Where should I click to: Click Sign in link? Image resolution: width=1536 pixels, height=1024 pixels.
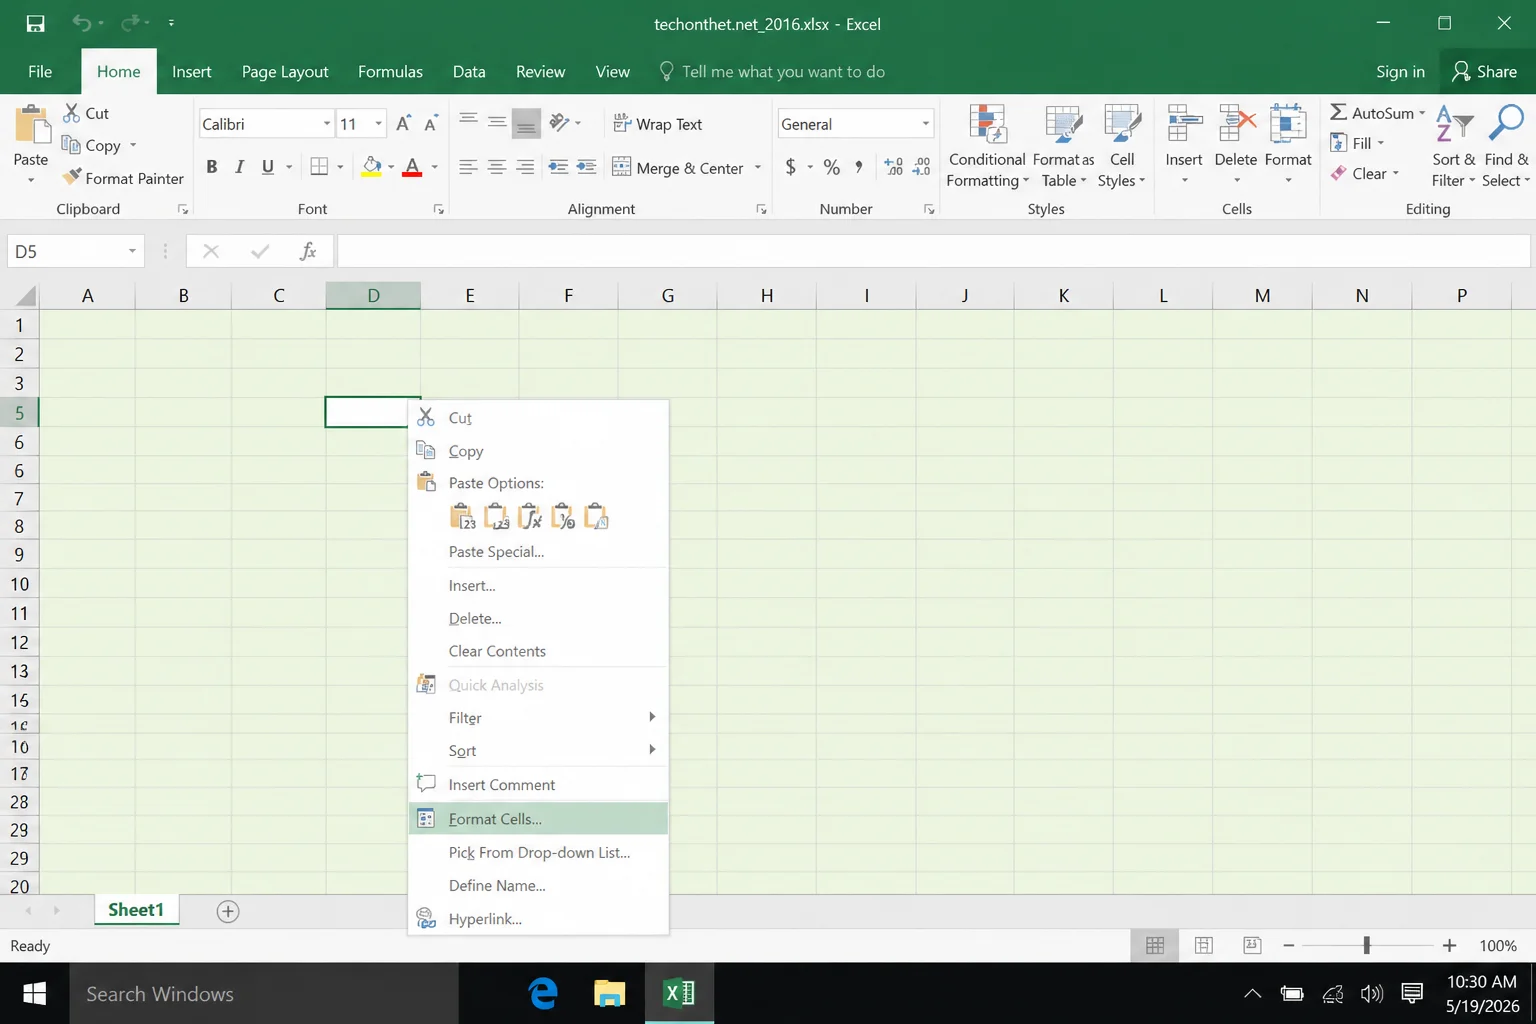[1400, 71]
